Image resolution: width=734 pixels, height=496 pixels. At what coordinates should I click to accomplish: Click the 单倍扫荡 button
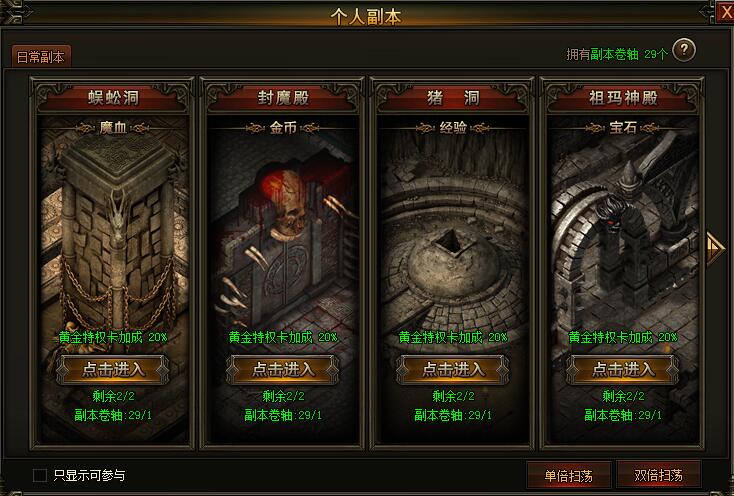click(568, 475)
